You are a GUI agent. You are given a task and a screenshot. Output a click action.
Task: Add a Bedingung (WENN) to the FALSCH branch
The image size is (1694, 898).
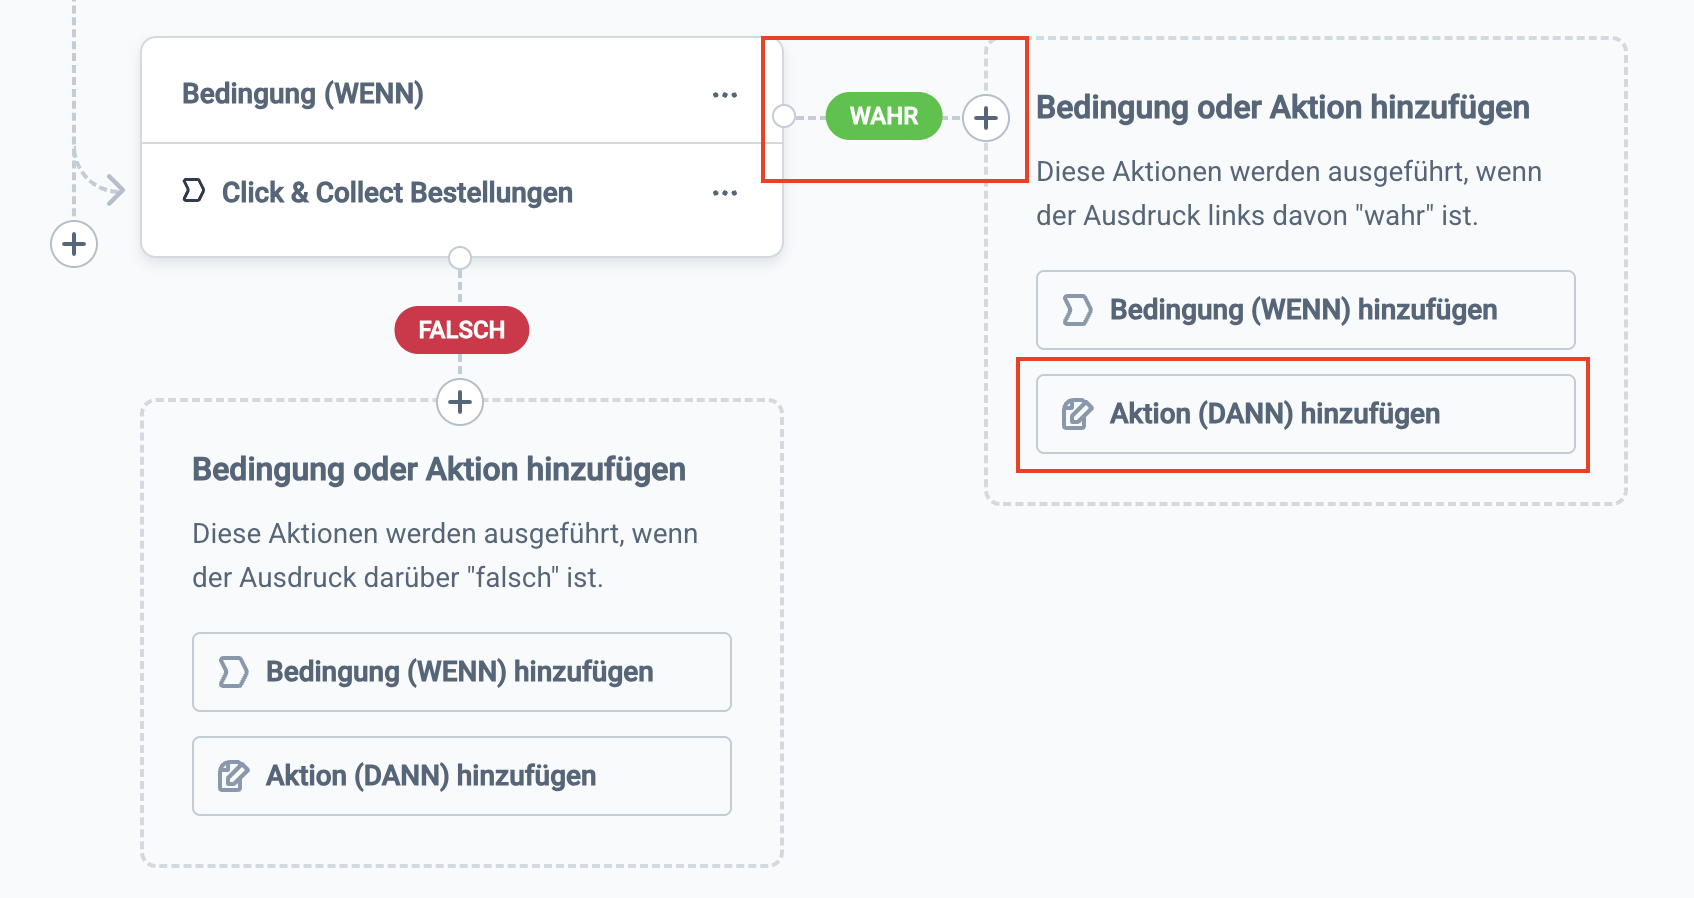coord(461,672)
